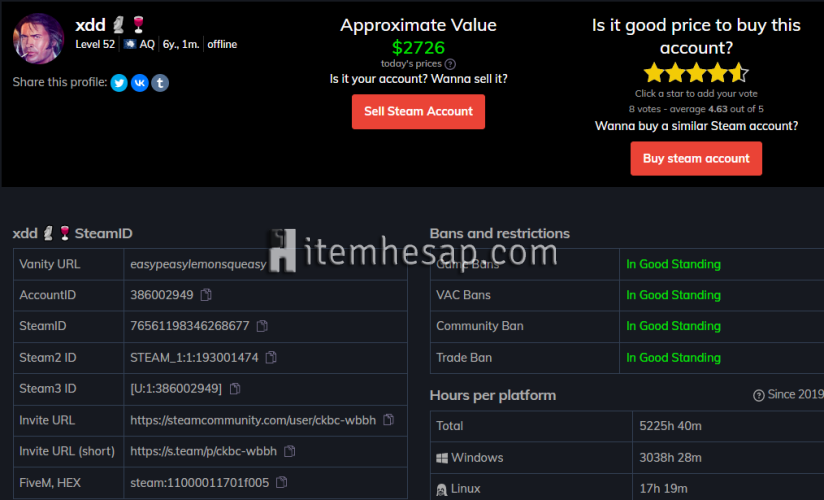Click the Since 2019 help icon
The height and width of the screenshot is (500, 824).
click(x=758, y=395)
